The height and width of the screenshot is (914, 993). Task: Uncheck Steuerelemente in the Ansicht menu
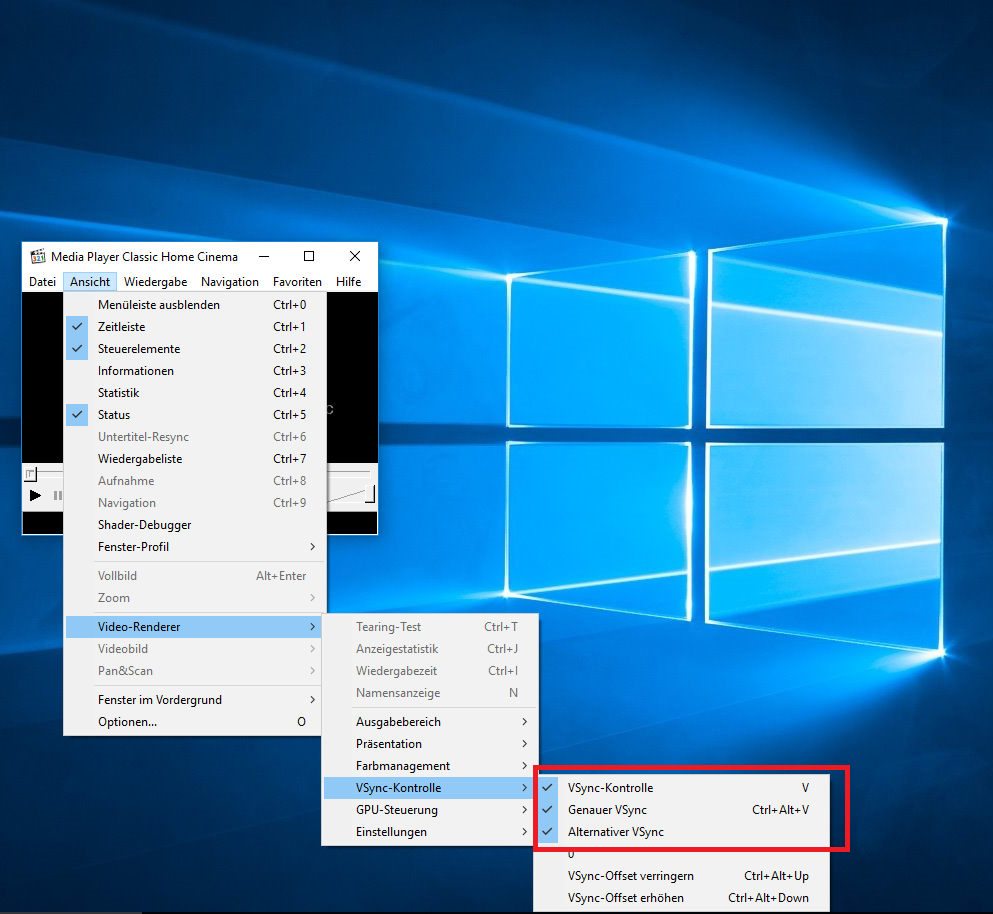click(x=195, y=349)
